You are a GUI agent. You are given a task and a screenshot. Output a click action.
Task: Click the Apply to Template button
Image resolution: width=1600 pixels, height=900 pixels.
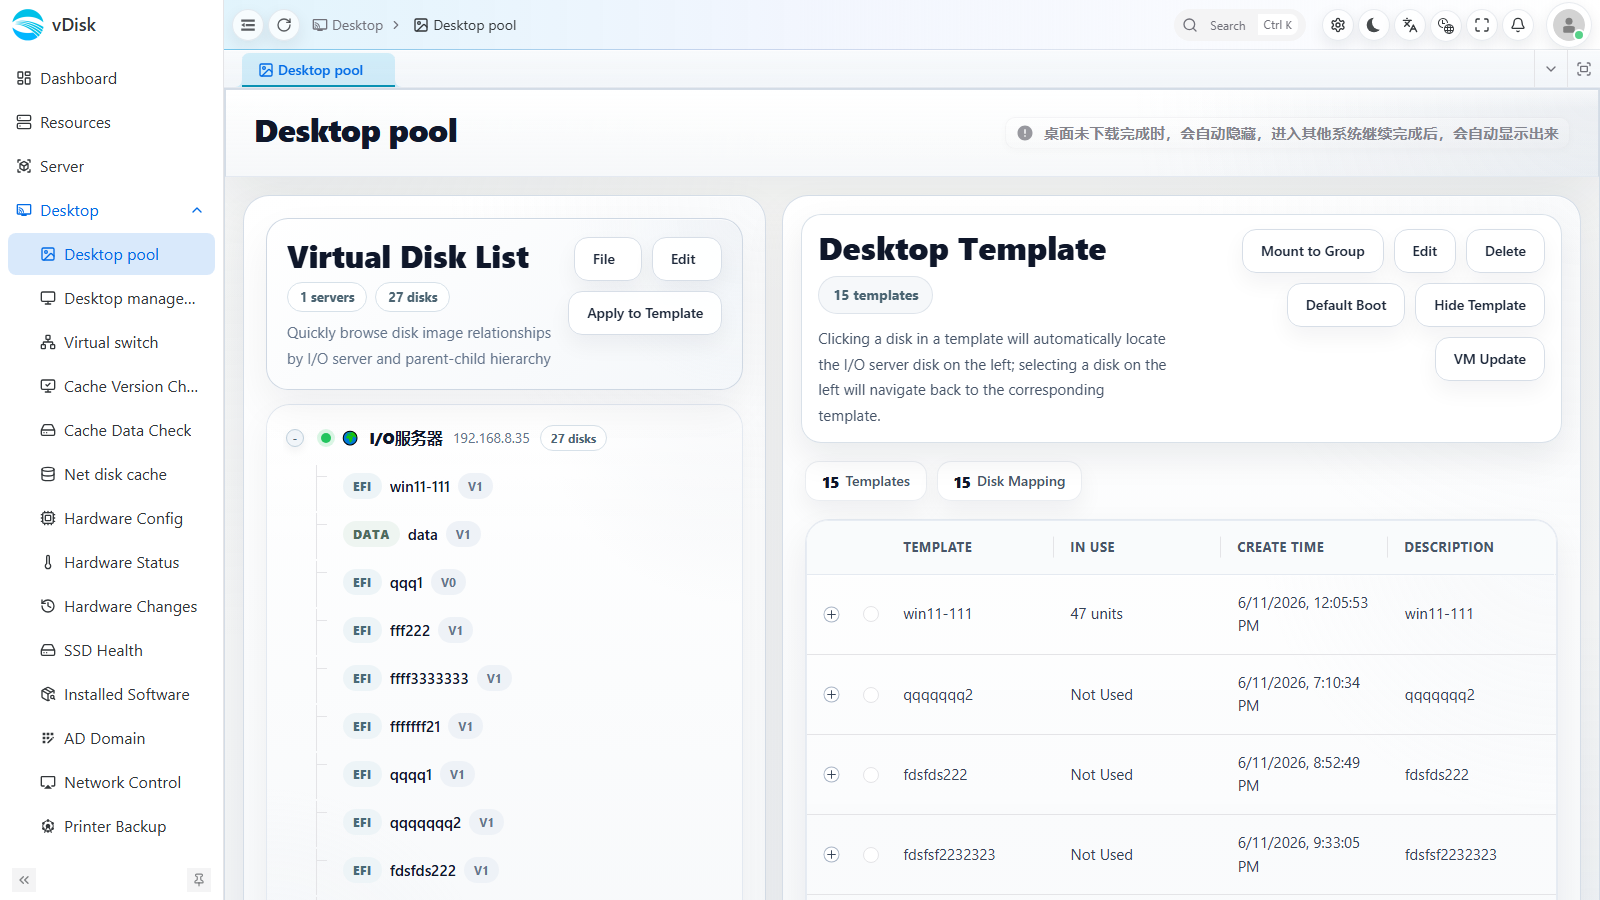tap(645, 313)
